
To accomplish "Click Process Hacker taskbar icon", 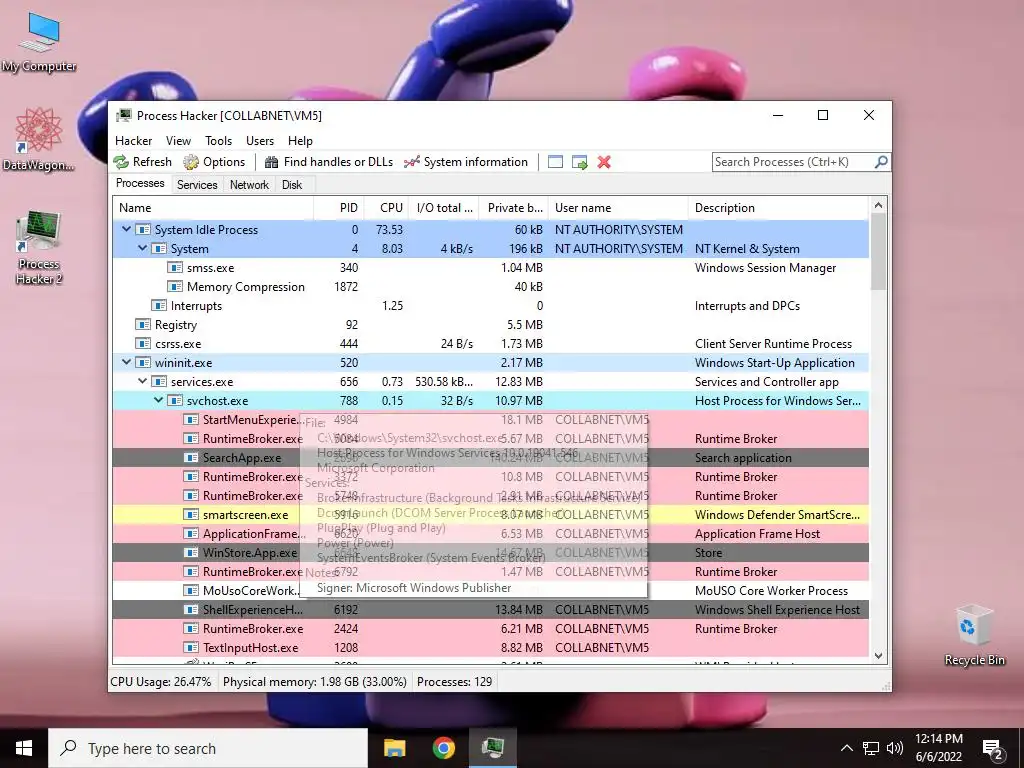I will click(492, 748).
